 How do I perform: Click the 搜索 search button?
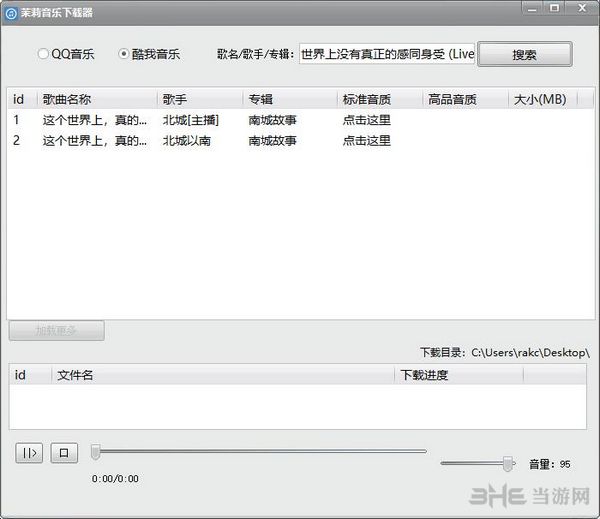525,54
